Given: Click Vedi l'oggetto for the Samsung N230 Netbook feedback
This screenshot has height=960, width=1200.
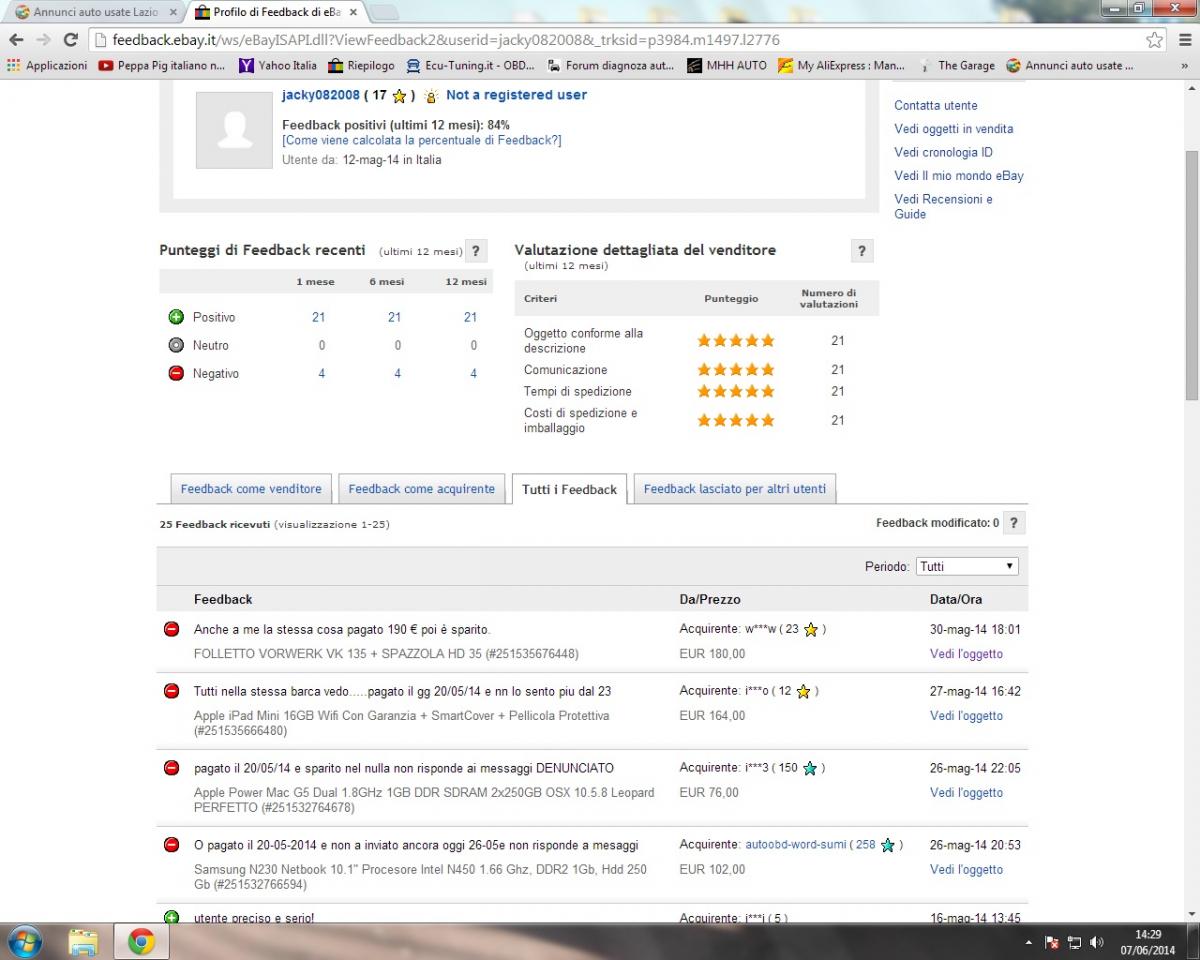Looking at the screenshot, I should pyautogui.click(x=966, y=870).
